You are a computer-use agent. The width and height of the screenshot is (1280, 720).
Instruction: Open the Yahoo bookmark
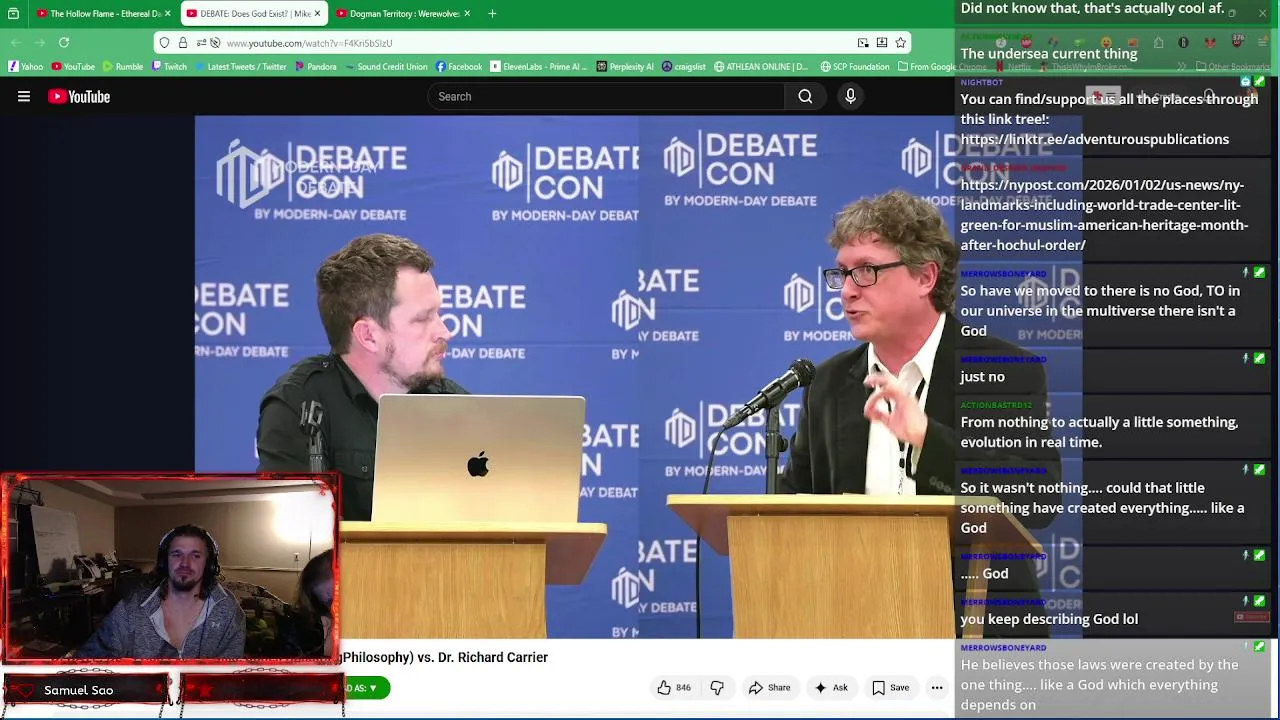pyautogui.click(x=26, y=66)
